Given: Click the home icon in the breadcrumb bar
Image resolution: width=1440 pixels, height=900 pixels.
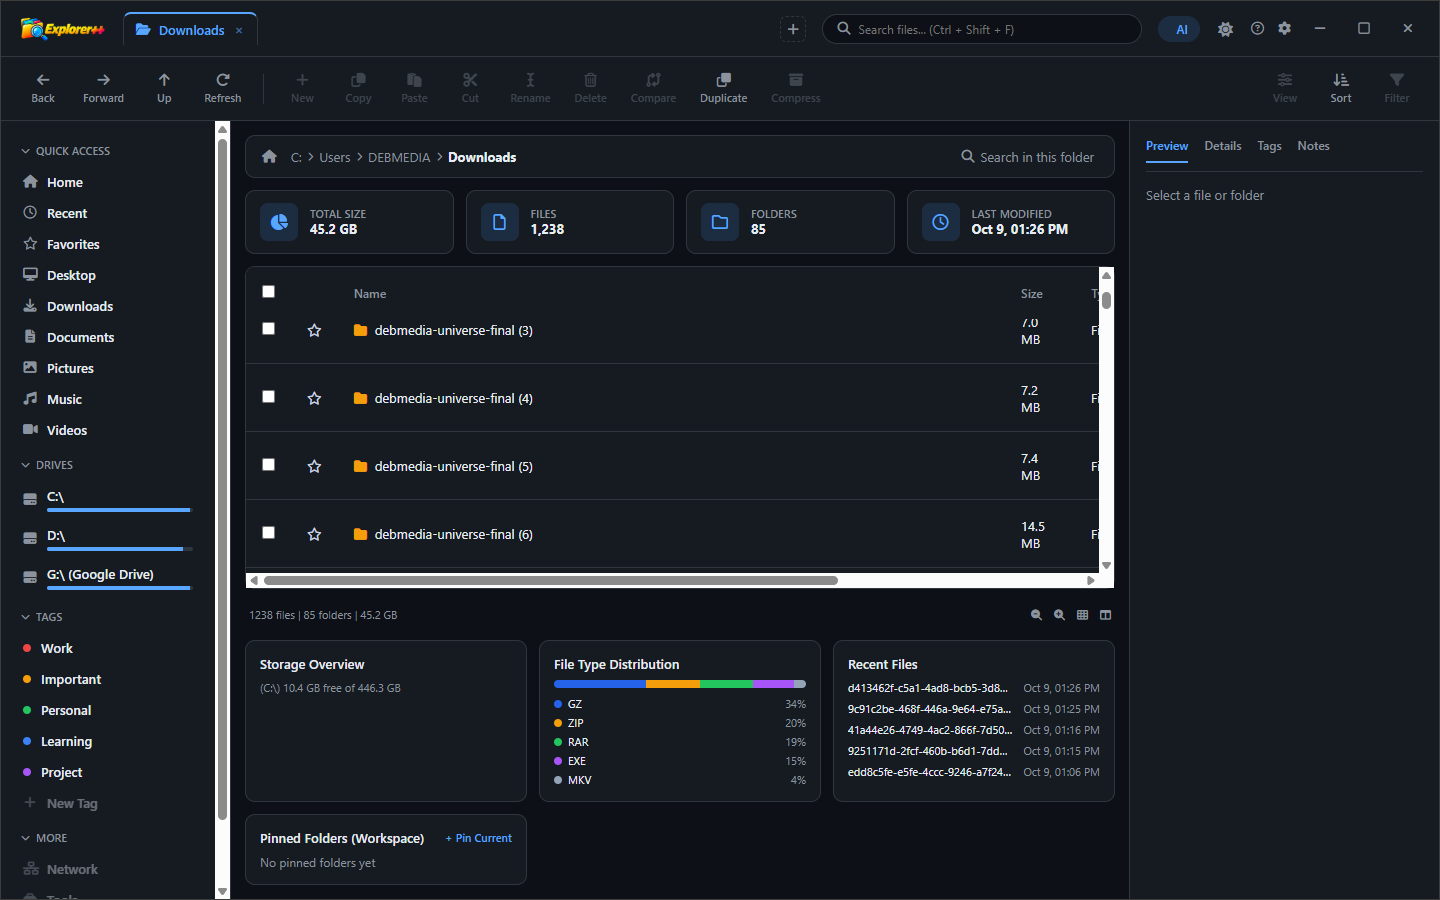Looking at the screenshot, I should (269, 157).
